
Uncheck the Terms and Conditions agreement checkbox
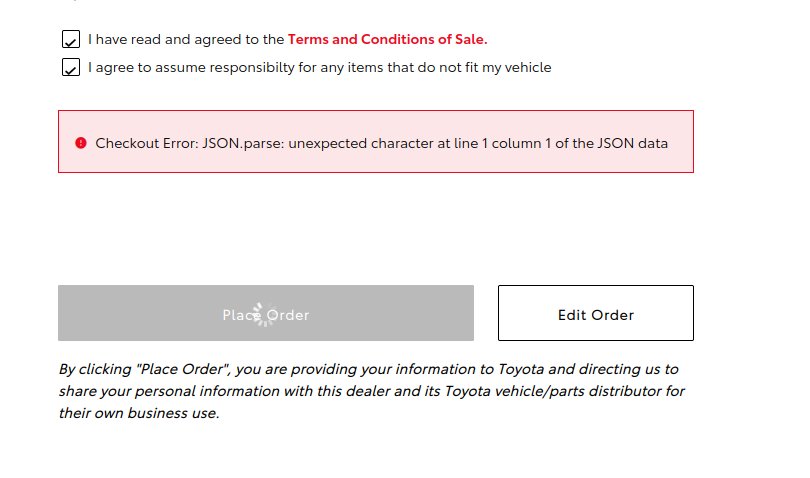[x=71, y=39]
